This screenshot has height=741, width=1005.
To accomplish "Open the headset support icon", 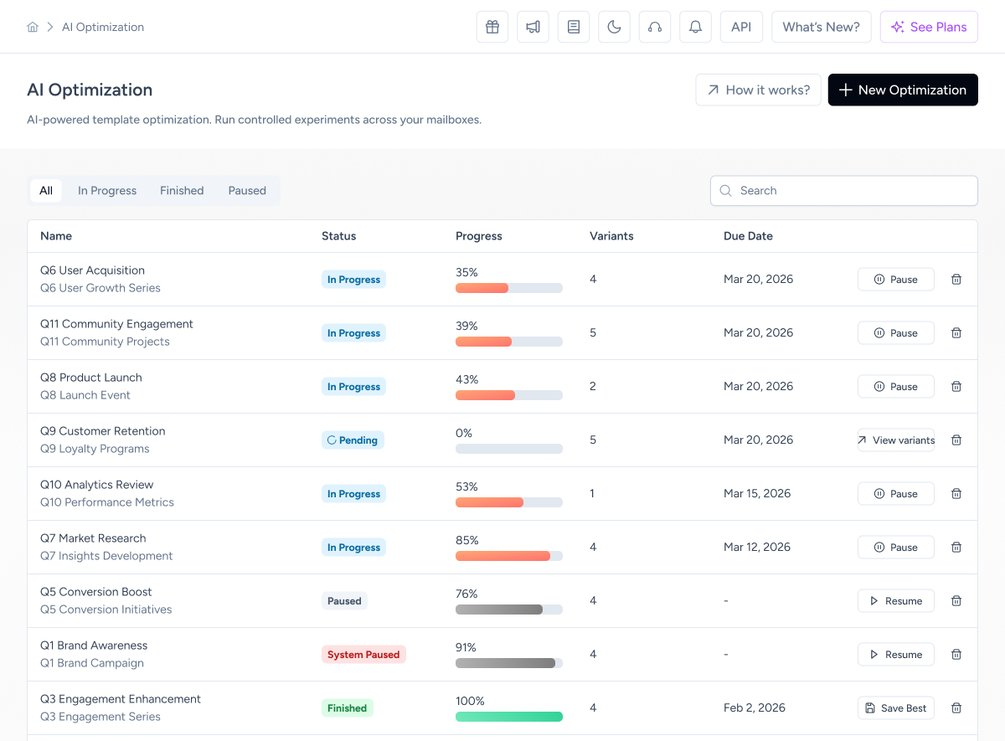I will [x=654, y=27].
